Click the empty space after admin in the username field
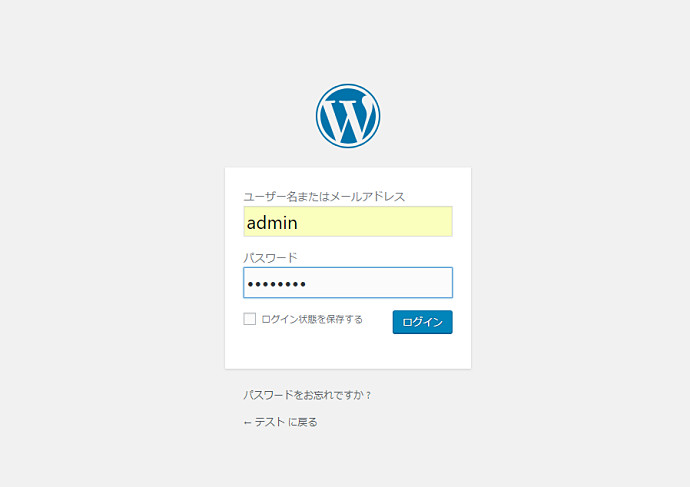Image resolution: width=690 pixels, height=487 pixels. coord(380,222)
